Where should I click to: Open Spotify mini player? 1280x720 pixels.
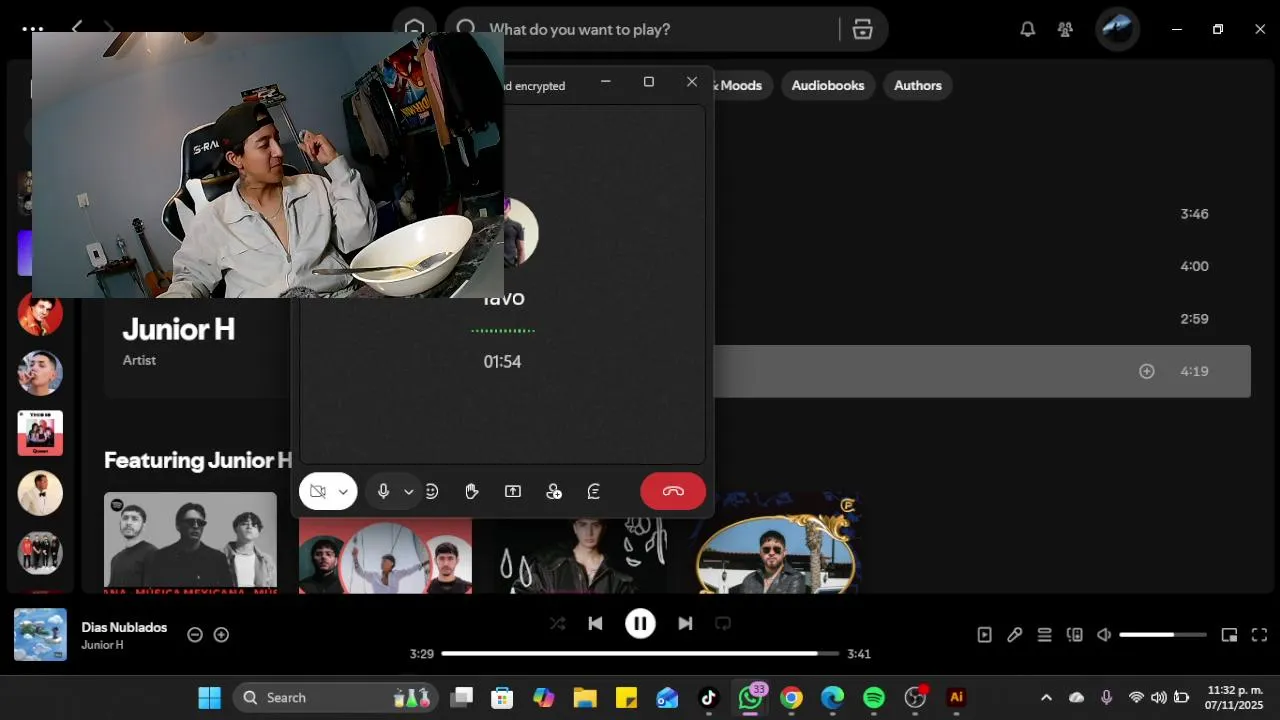(x=1229, y=634)
